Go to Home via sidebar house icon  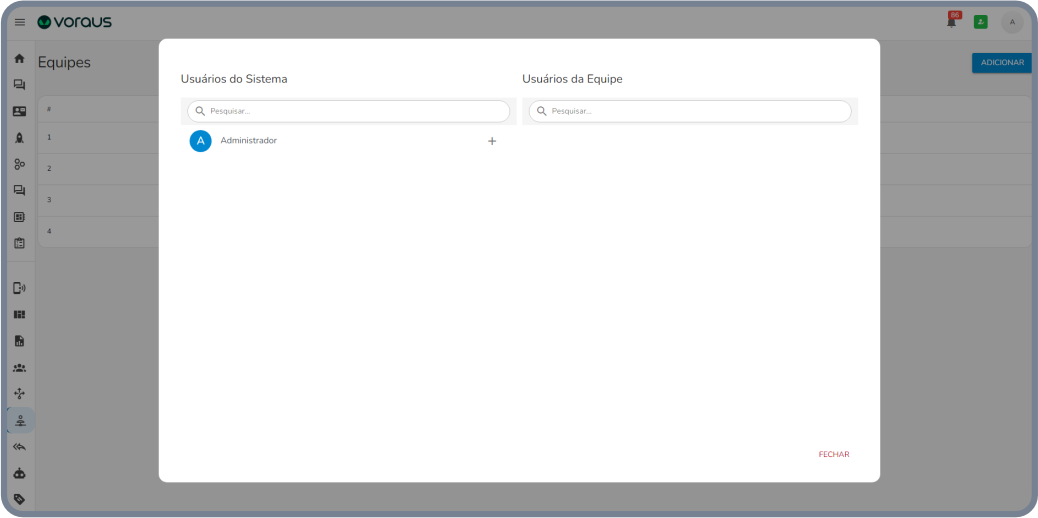pos(19,59)
